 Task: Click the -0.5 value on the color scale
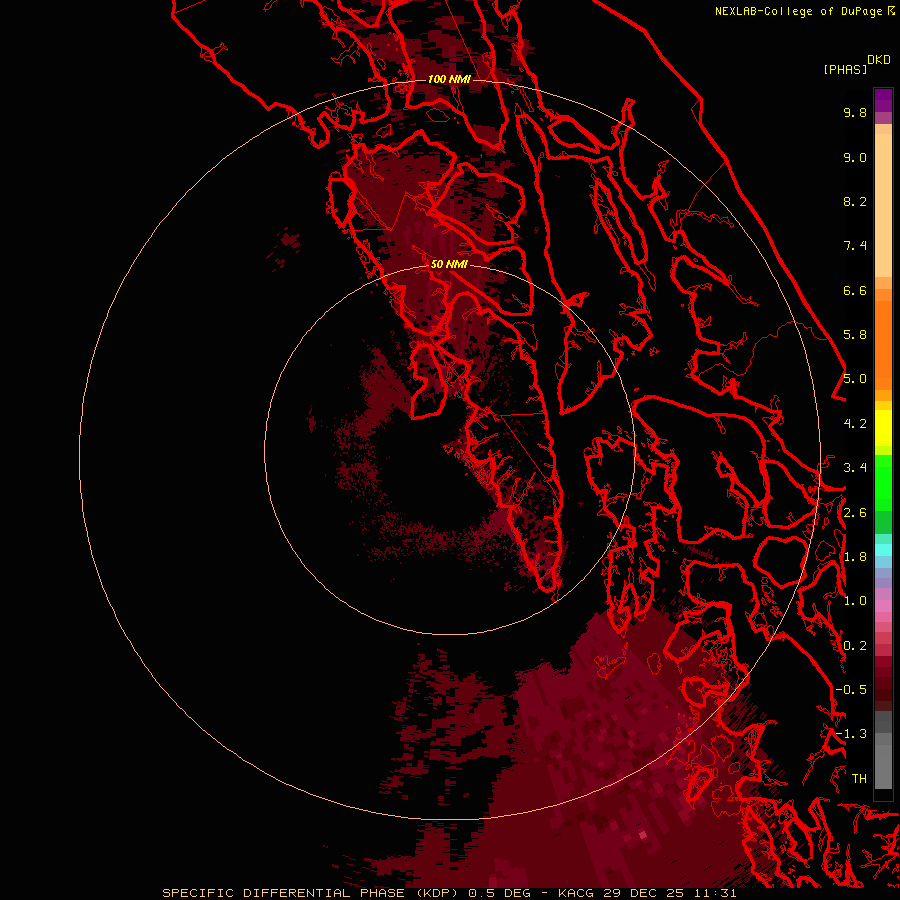851,690
